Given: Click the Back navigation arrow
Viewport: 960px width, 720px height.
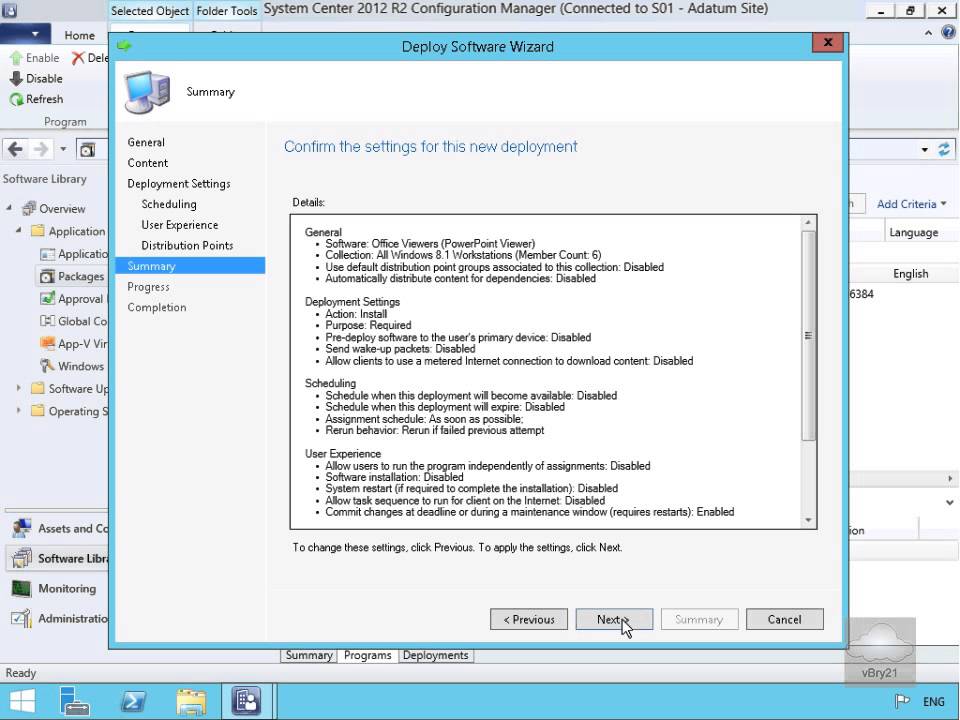Looking at the screenshot, I should click(x=16, y=149).
